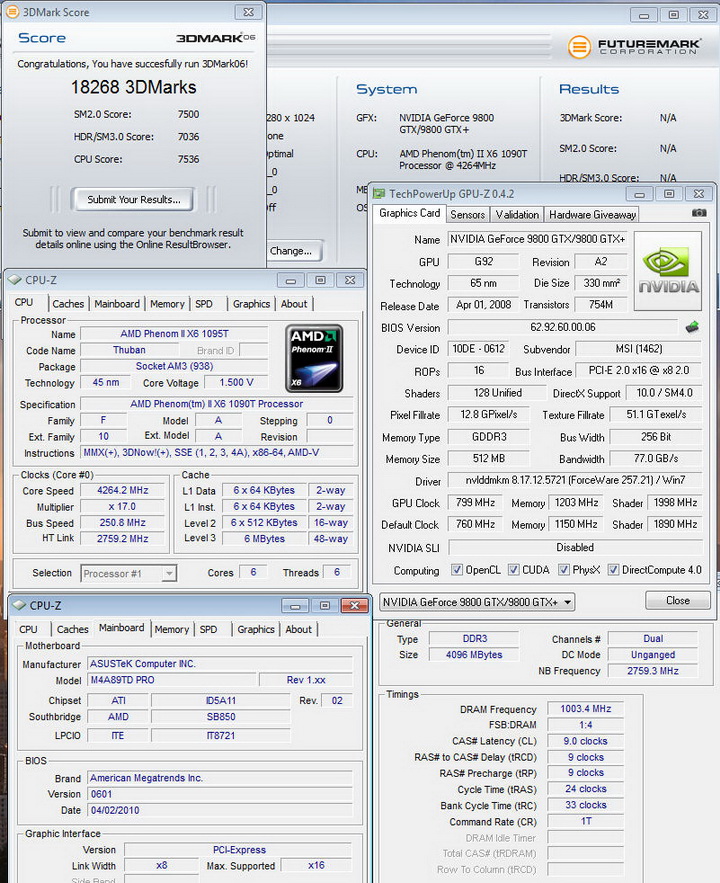720x883 pixels.
Task: Close the 3DMark Score window
Action: (x=248, y=12)
